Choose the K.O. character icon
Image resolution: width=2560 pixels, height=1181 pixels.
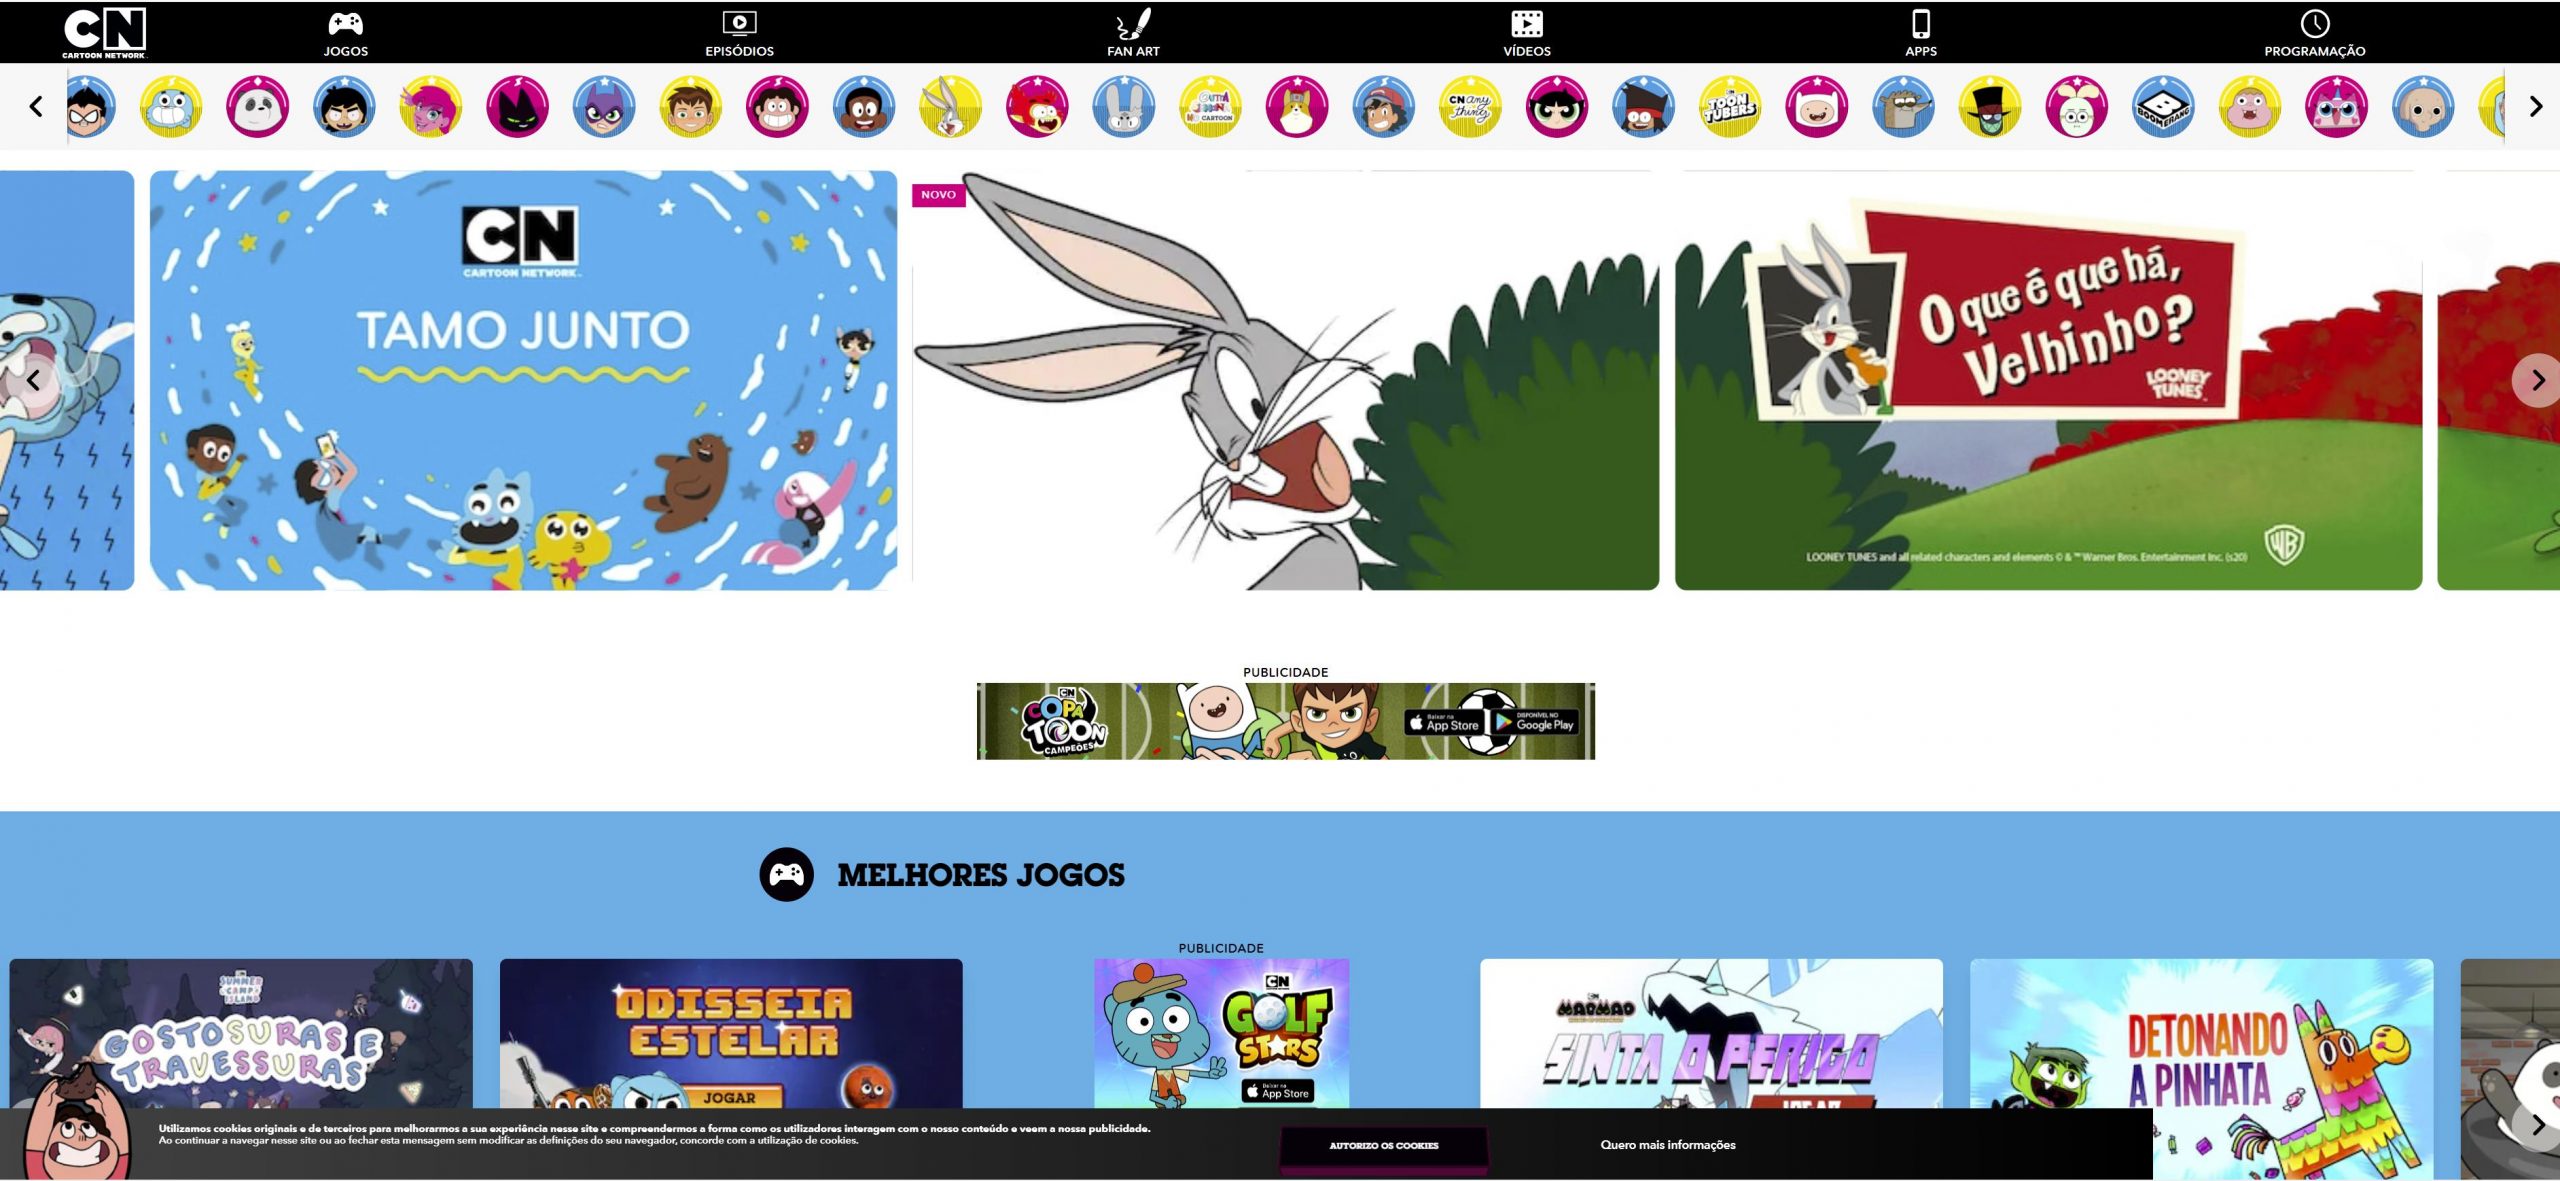pyautogui.click(x=1644, y=106)
